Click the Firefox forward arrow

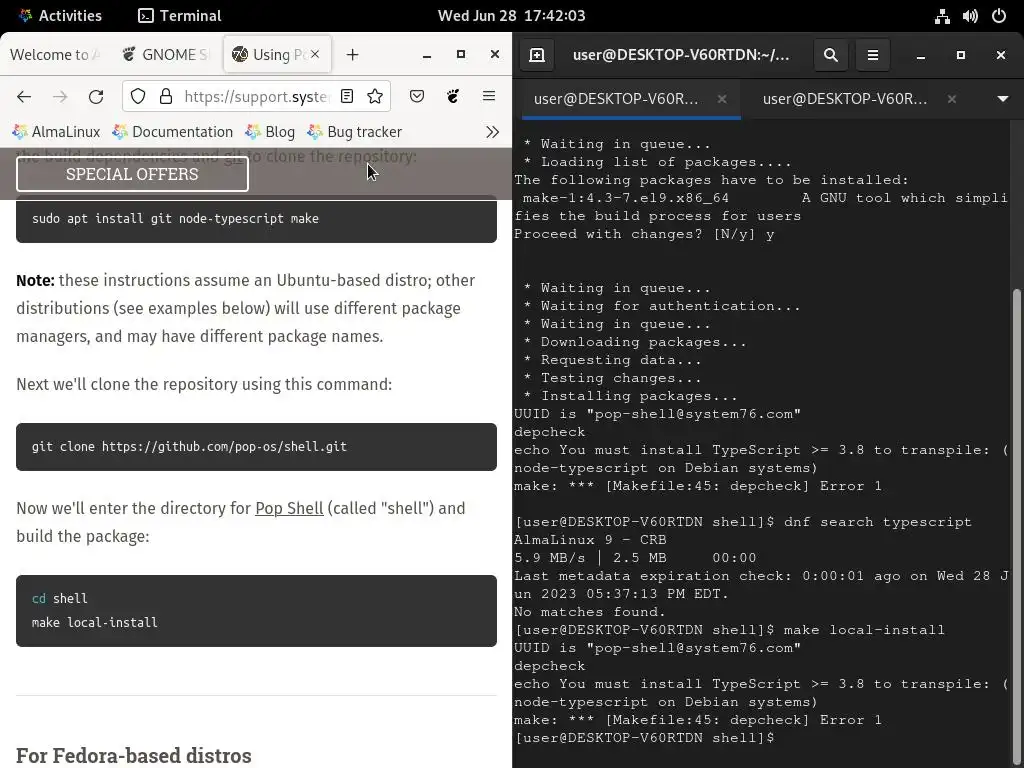click(60, 97)
